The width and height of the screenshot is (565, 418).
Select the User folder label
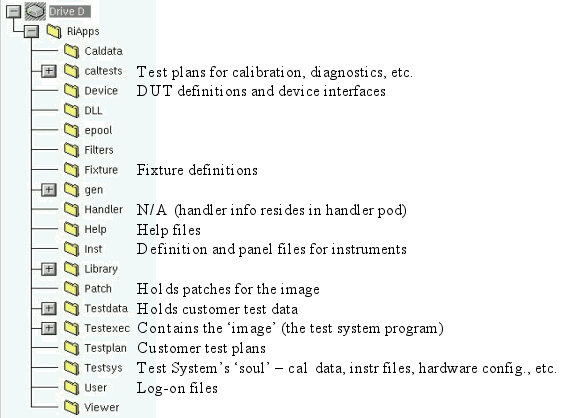click(95, 388)
